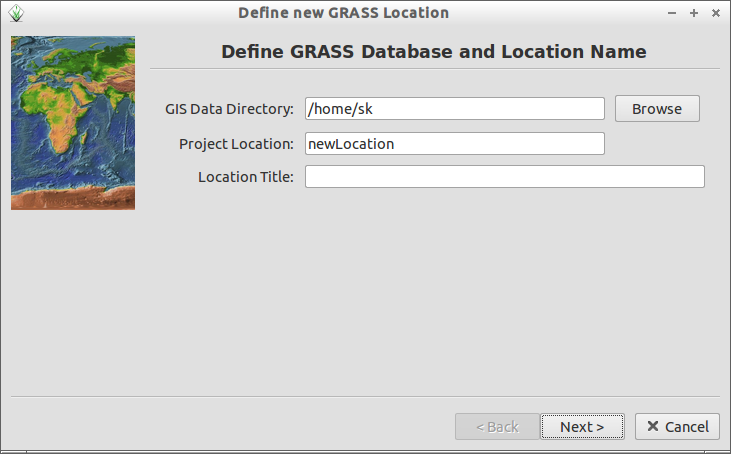The image size is (731, 454).
Task: Close the Define new GRASS Location dialog
Action: [716, 13]
